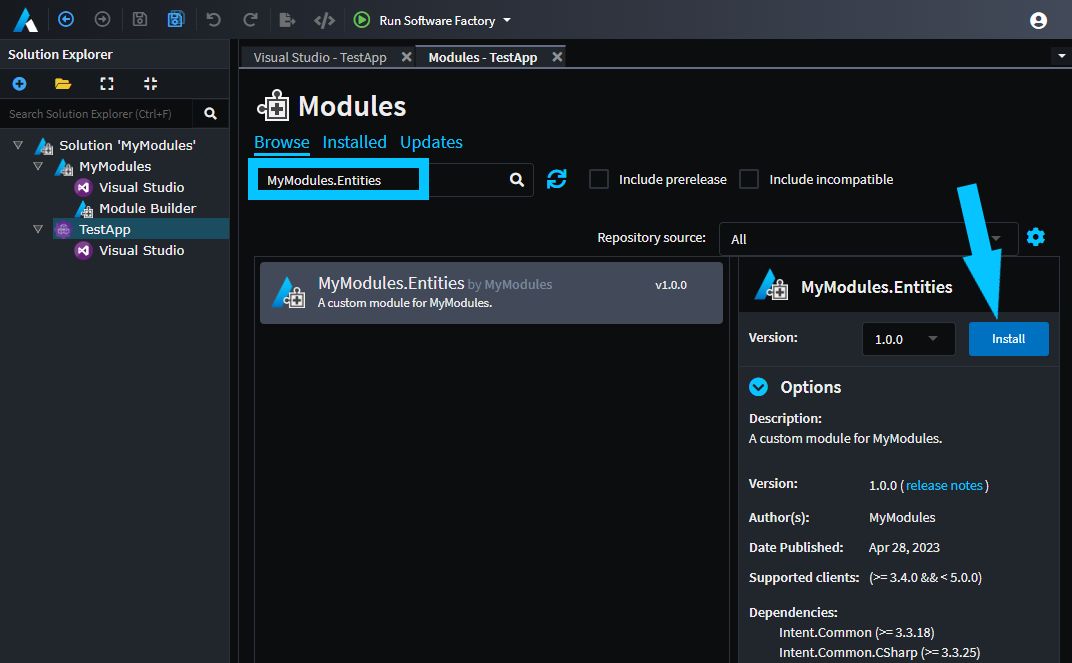Check the Include incompatible option
Viewport: 1072px width, 663px height.
[x=749, y=179]
